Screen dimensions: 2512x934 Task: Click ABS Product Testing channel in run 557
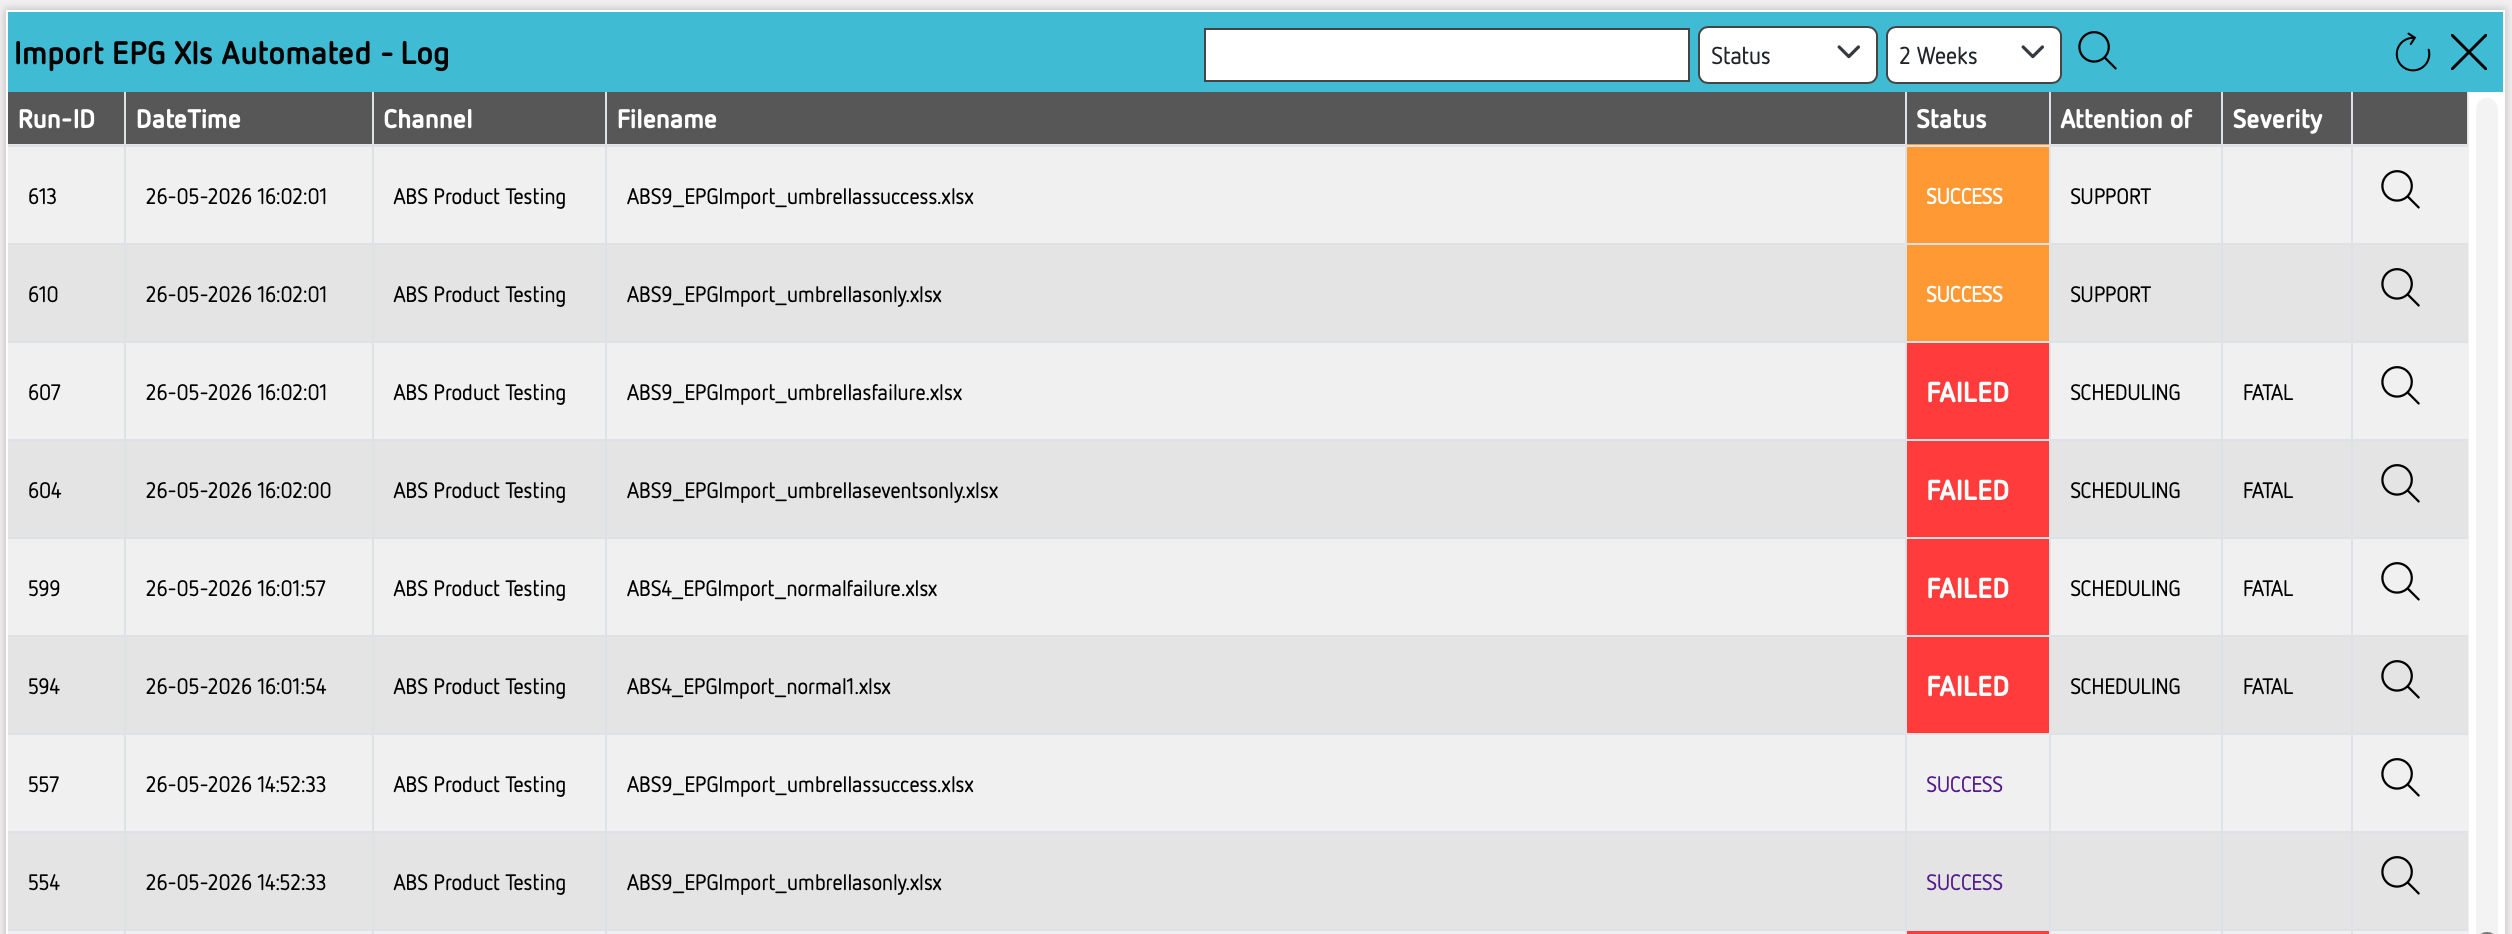click(479, 785)
